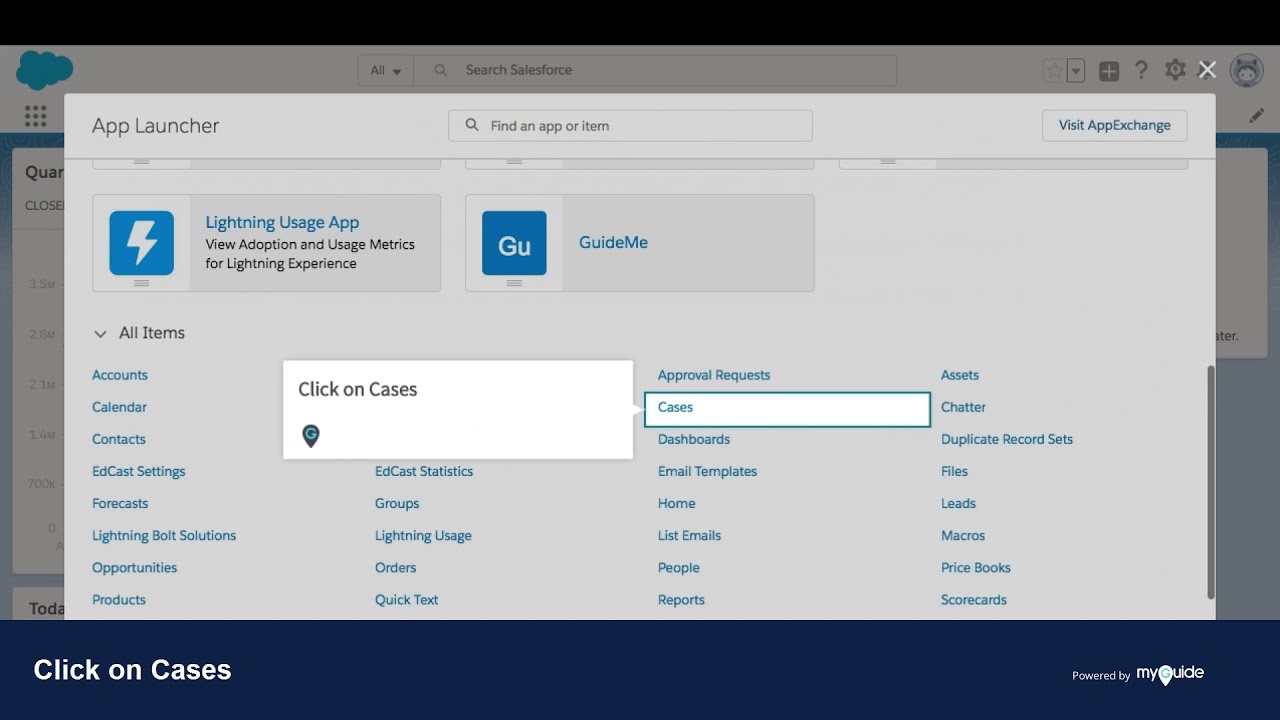The width and height of the screenshot is (1280, 720).
Task: Open the Assets item
Action: point(960,375)
